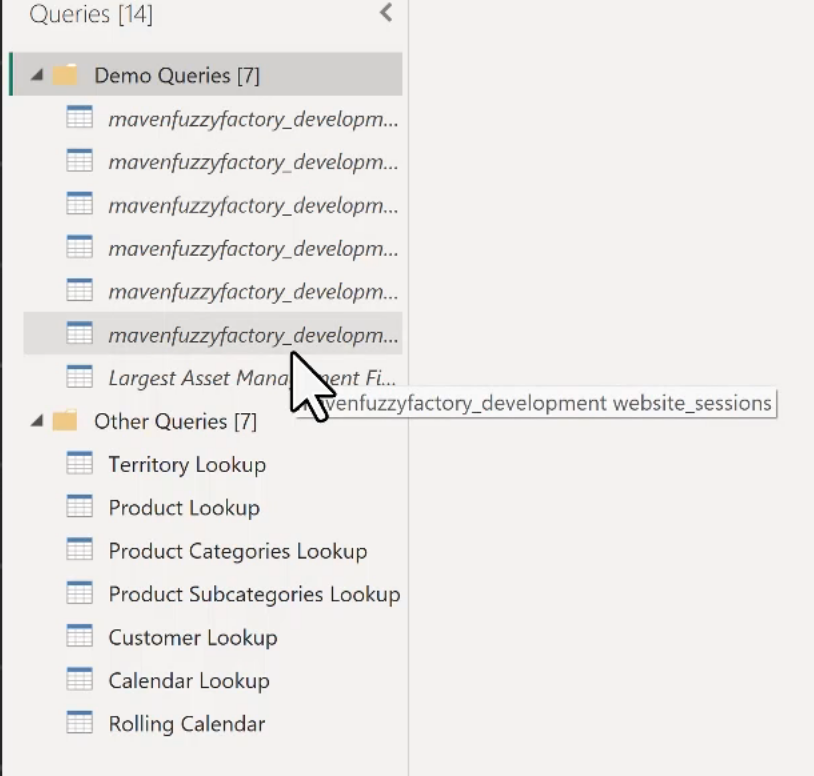Select the second mavenfuzzyfactory query in Demo Queries
814x776 pixels.
[x=252, y=162]
